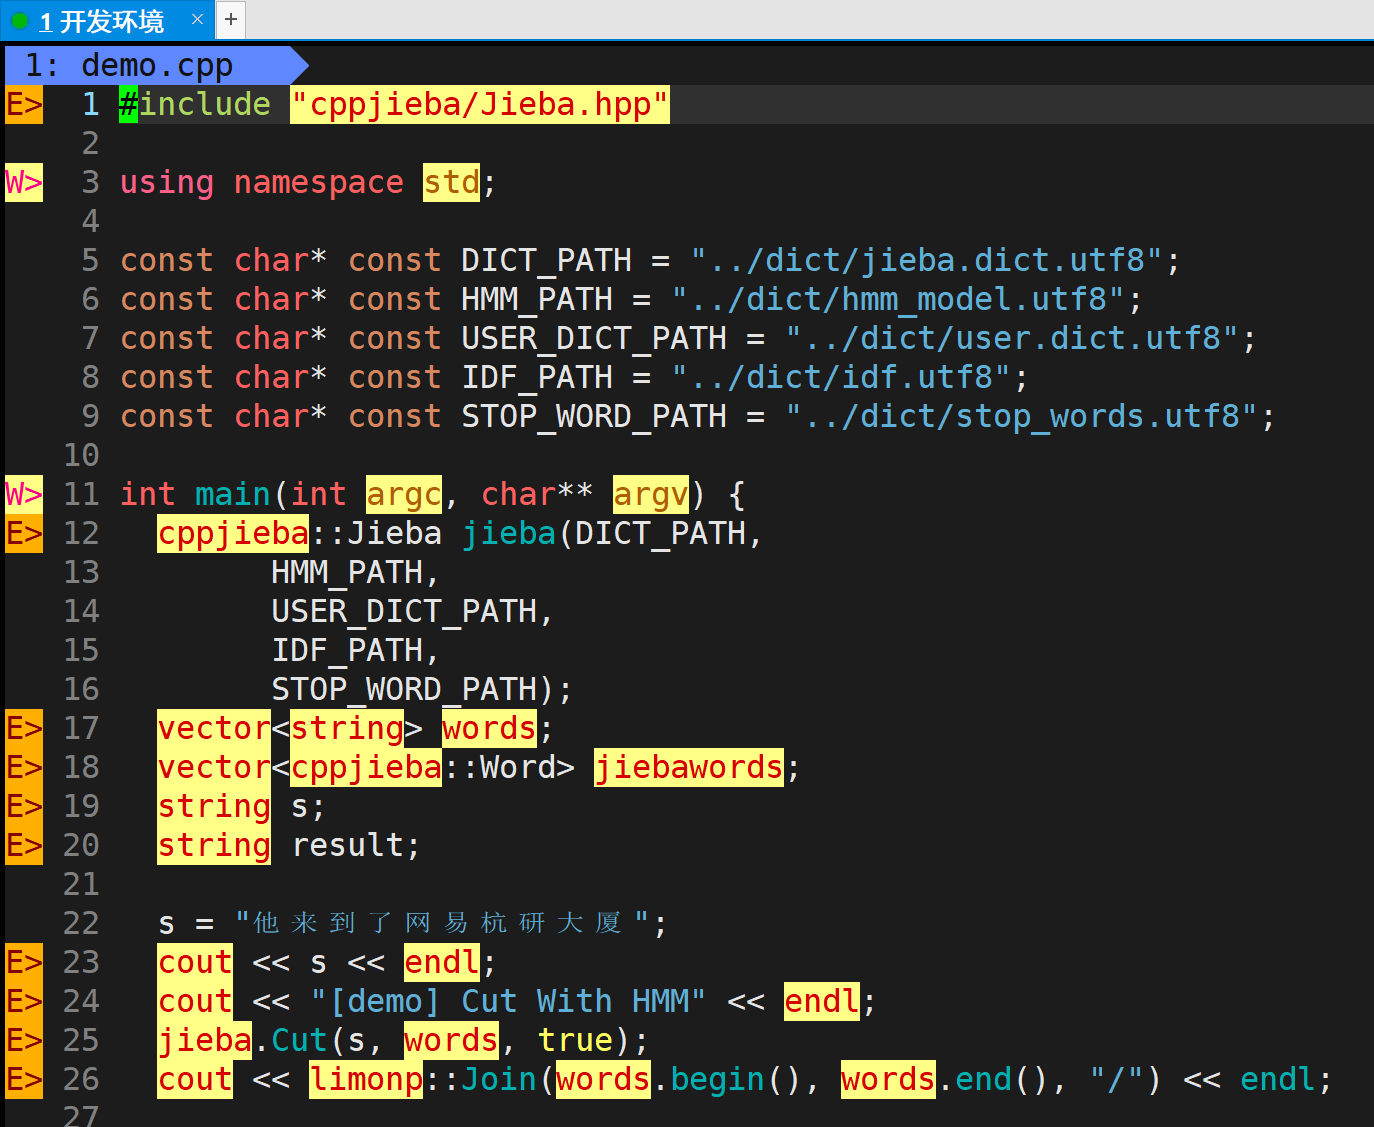Click "[demo] Cut With HMM" string

508,1001
